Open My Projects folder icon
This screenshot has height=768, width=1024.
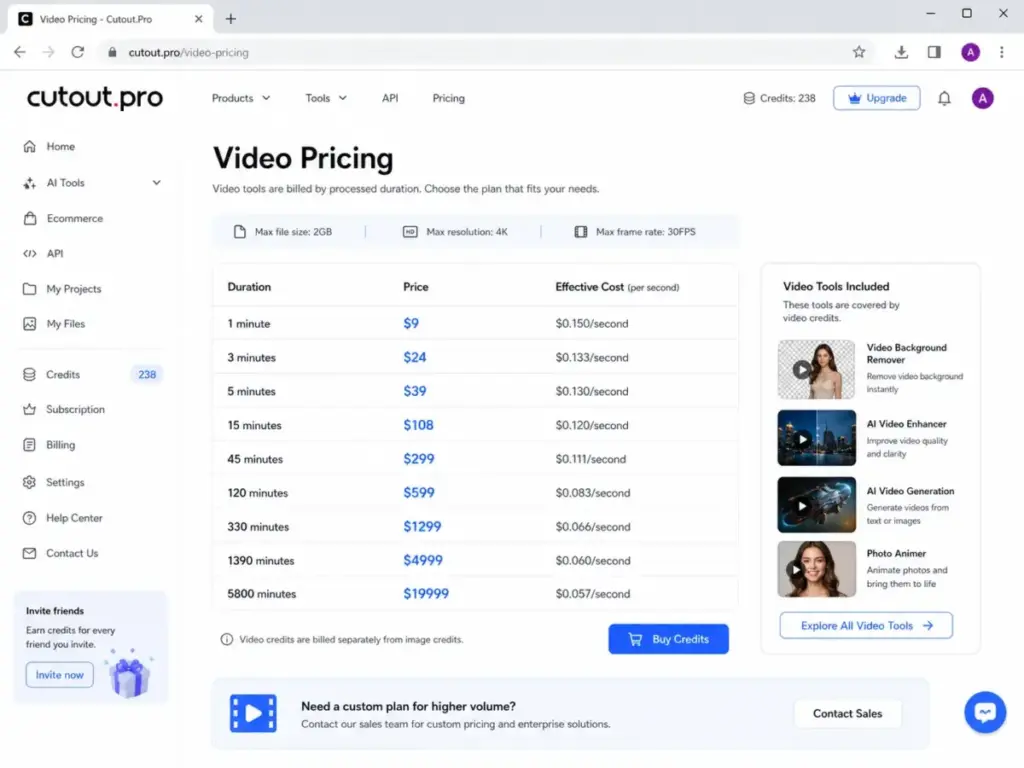tap(29, 289)
